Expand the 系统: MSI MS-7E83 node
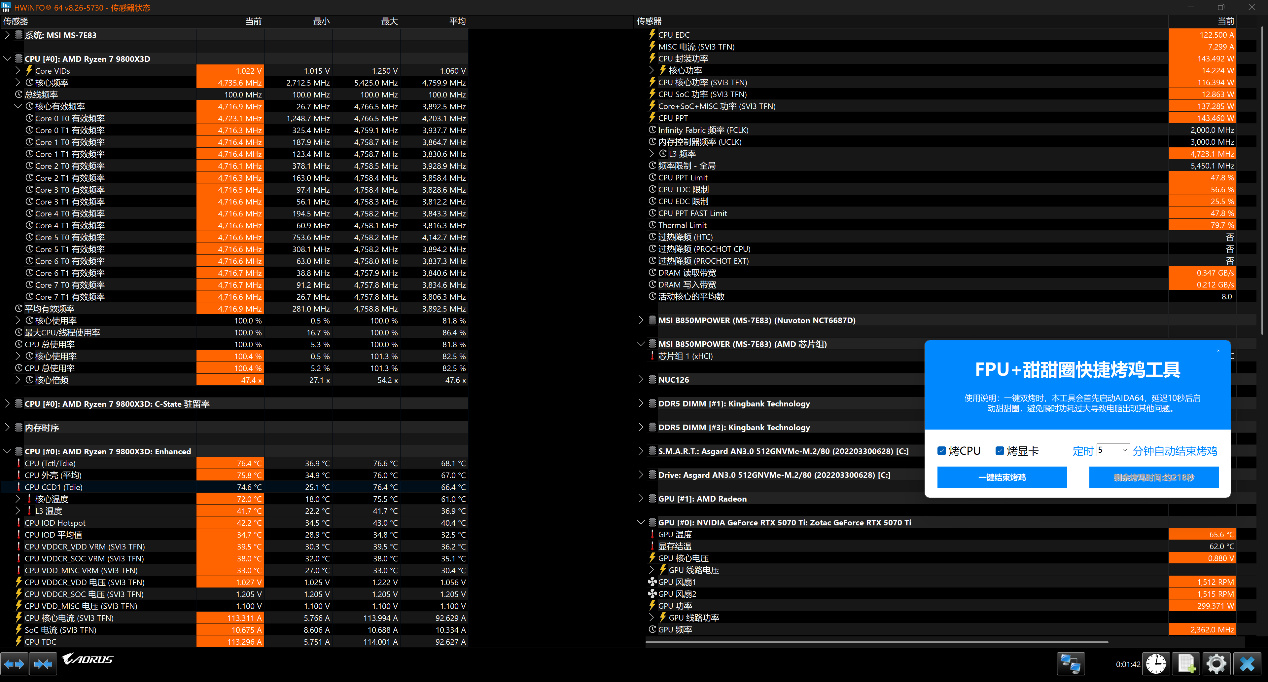This screenshot has height=682, width=1268. (x=8, y=35)
